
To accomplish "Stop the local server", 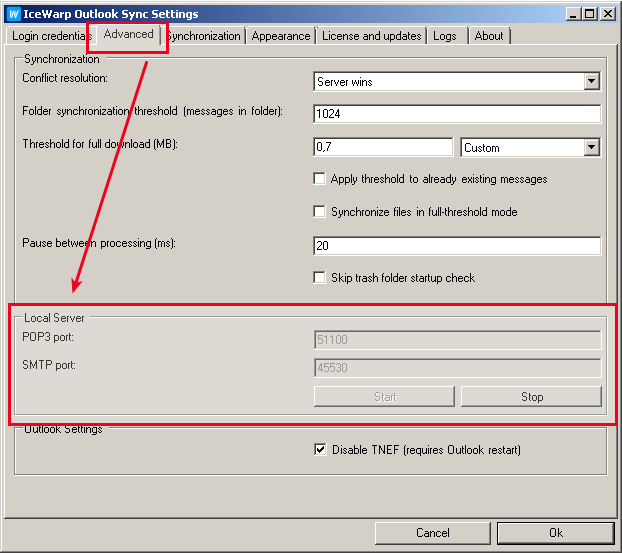I will coord(531,397).
